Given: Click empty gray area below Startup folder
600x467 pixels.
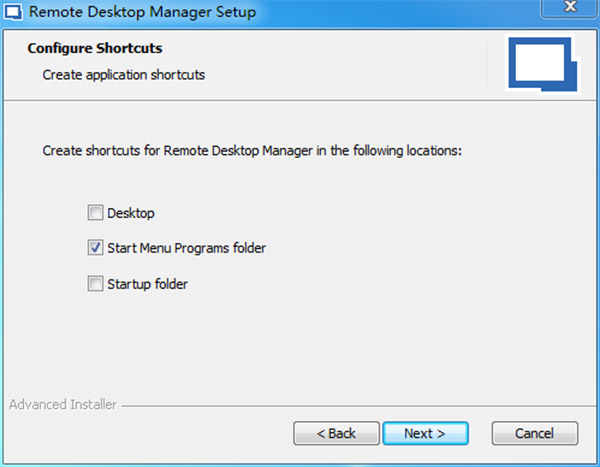Looking at the screenshot, I should coord(300,345).
